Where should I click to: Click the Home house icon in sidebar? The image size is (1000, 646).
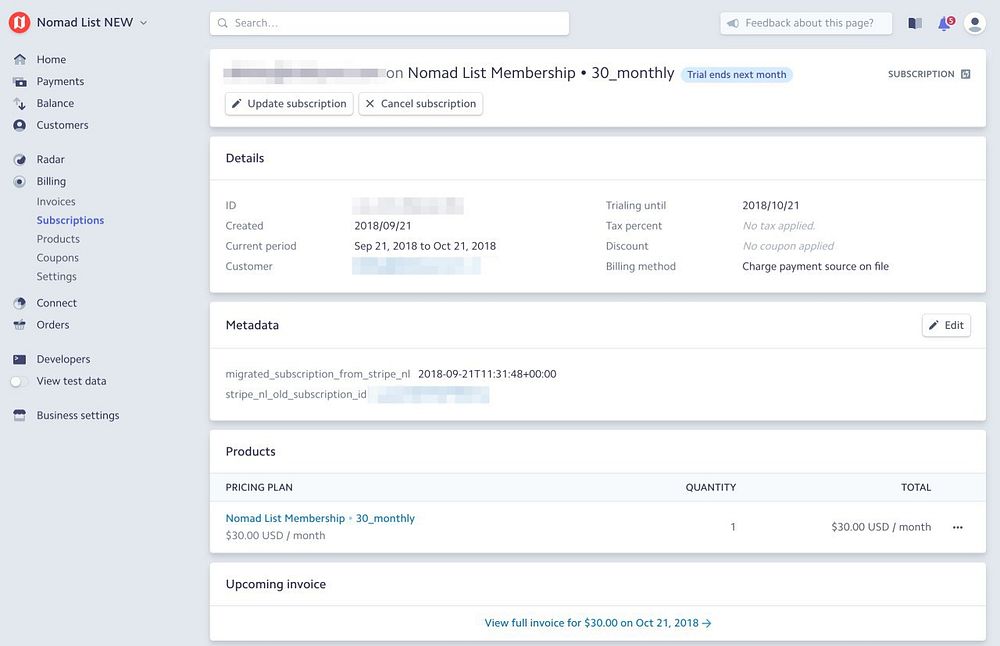click(20, 60)
